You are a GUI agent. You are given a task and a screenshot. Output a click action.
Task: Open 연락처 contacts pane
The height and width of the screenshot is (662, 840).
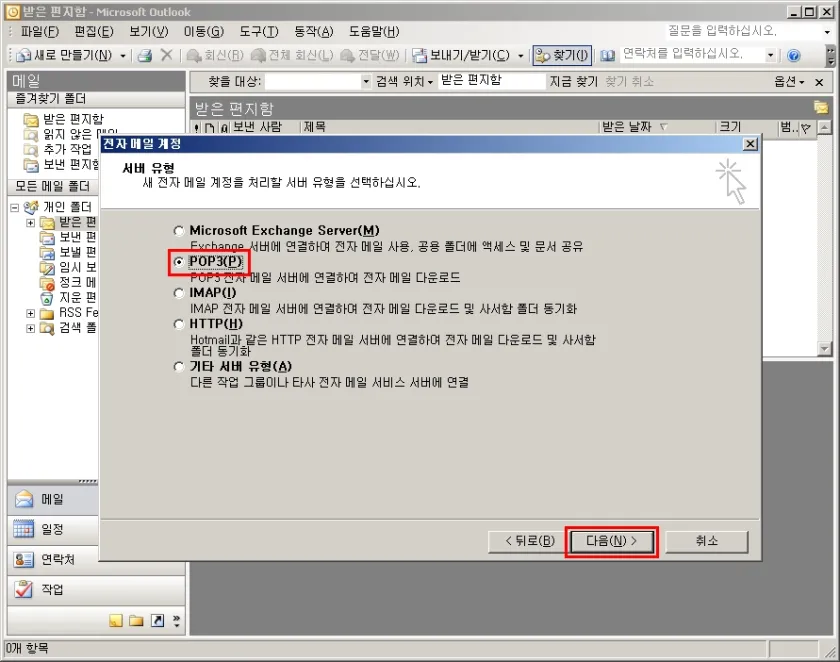click(52, 560)
